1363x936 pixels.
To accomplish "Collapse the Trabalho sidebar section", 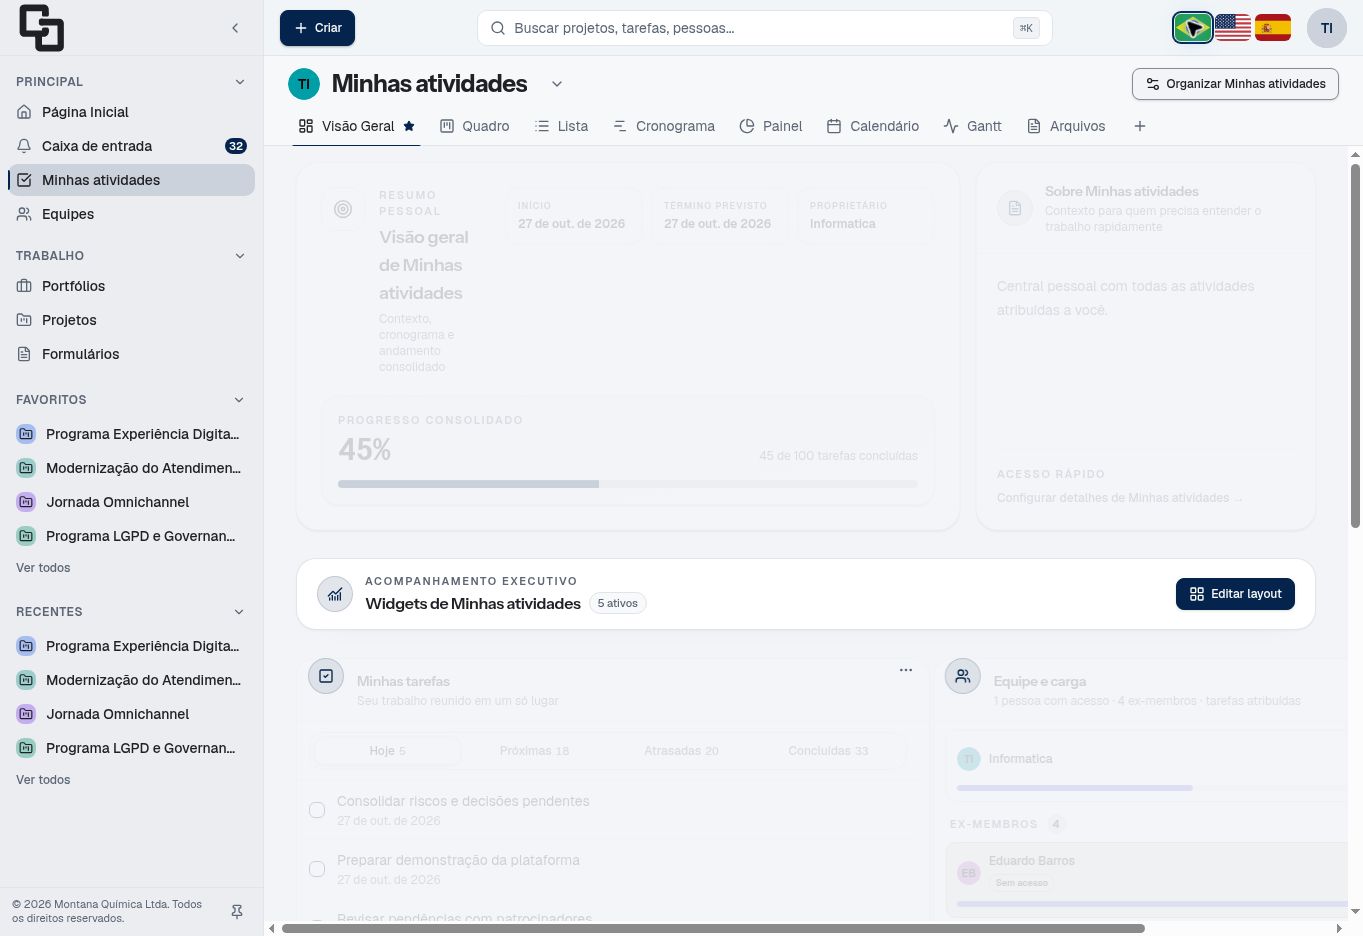I will pyautogui.click(x=240, y=256).
